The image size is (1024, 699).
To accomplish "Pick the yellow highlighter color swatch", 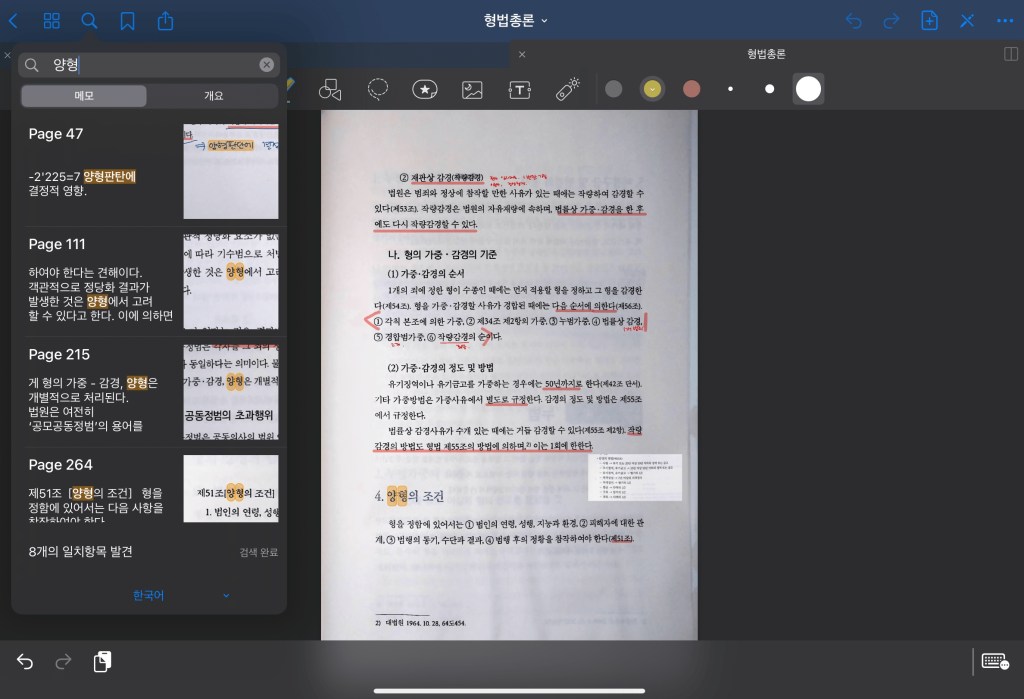I will (x=653, y=89).
